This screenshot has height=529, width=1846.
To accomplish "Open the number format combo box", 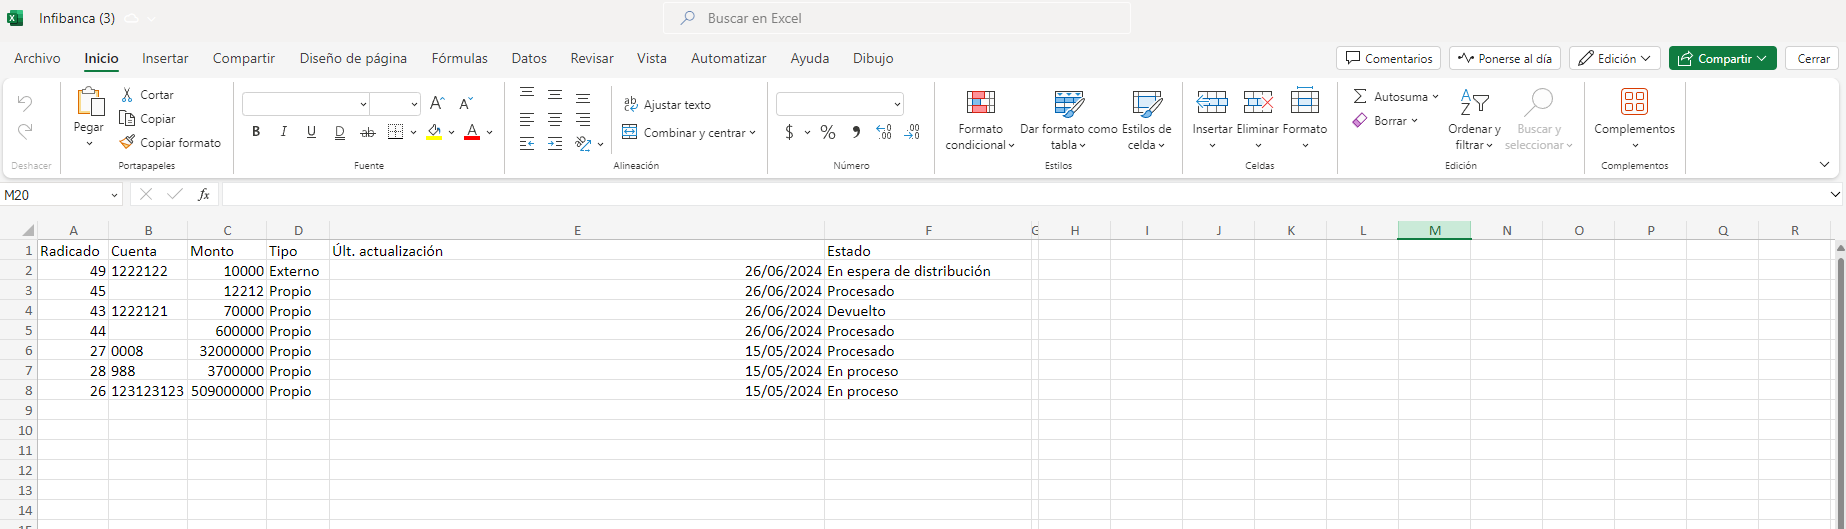I will 840,103.
